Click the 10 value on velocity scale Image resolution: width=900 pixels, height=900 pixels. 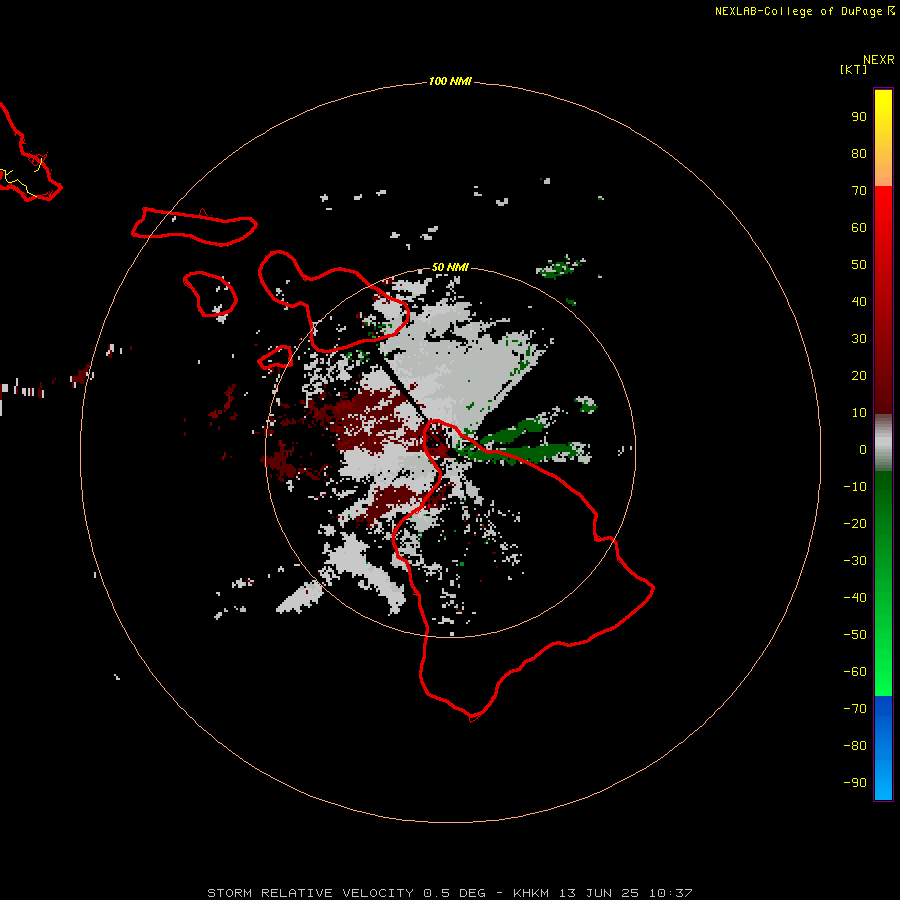[x=859, y=413]
